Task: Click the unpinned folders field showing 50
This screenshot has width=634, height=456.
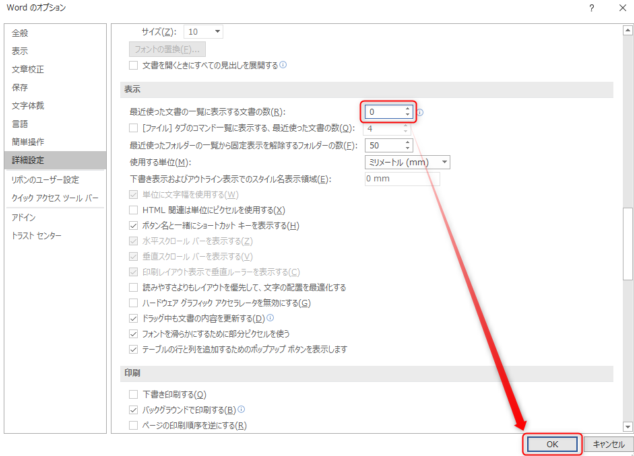Action: pos(385,146)
